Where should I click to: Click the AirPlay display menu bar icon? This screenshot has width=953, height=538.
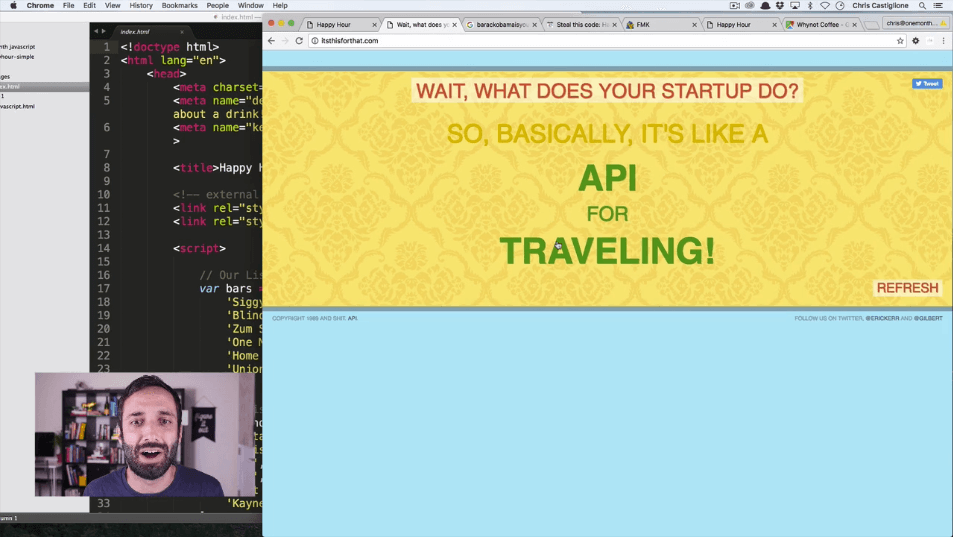tap(795, 5)
